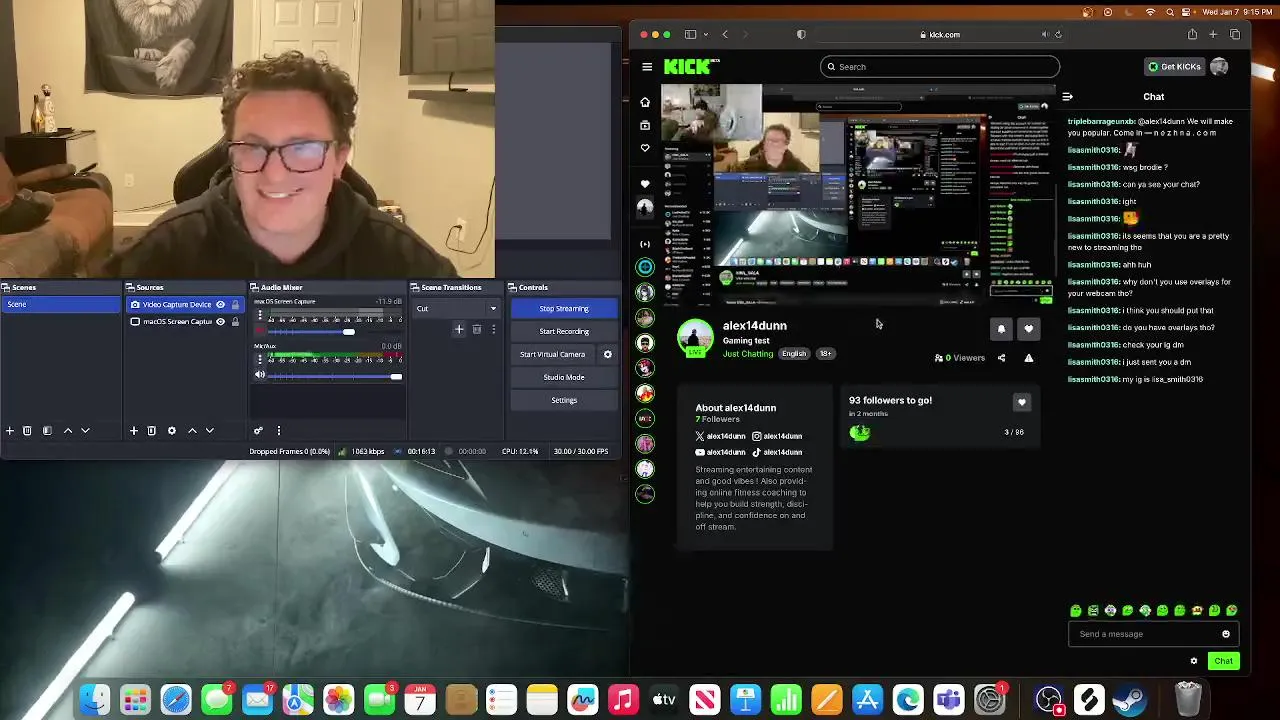Share the stream via share icon

click(x=1001, y=358)
